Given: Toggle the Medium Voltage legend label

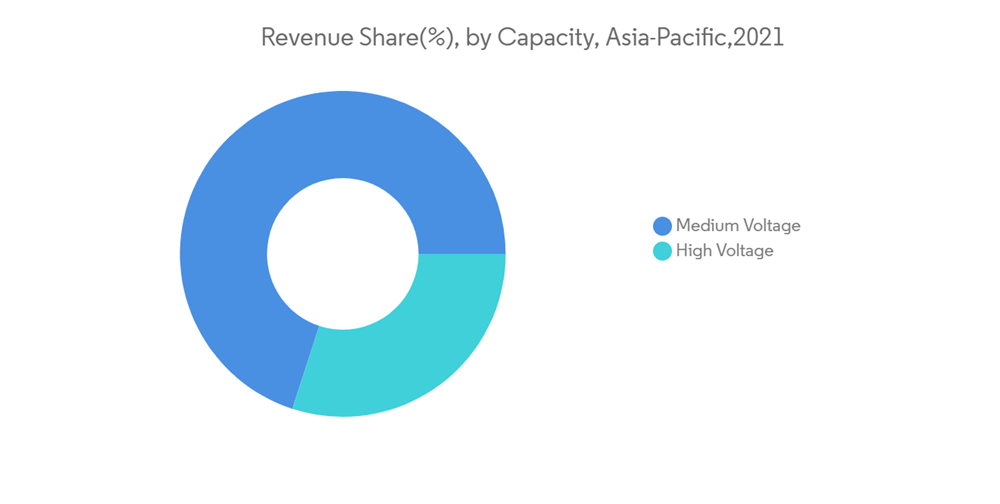Looking at the screenshot, I should [x=738, y=226].
